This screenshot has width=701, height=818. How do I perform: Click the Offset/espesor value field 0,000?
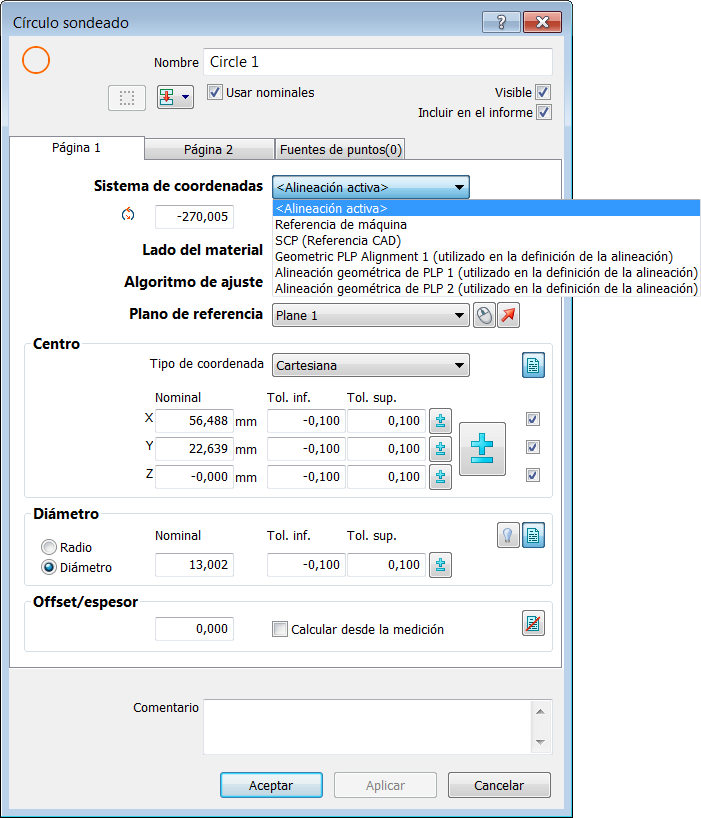point(194,629)
